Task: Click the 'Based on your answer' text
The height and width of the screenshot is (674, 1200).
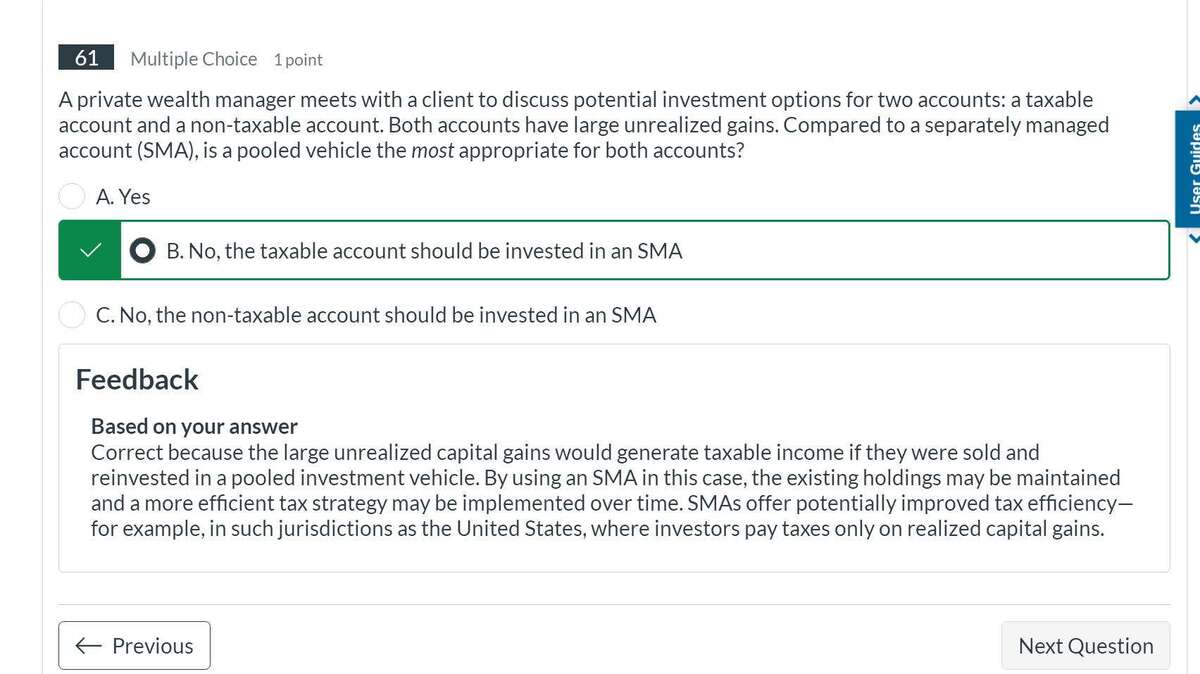Action: [x=194, y=427]
